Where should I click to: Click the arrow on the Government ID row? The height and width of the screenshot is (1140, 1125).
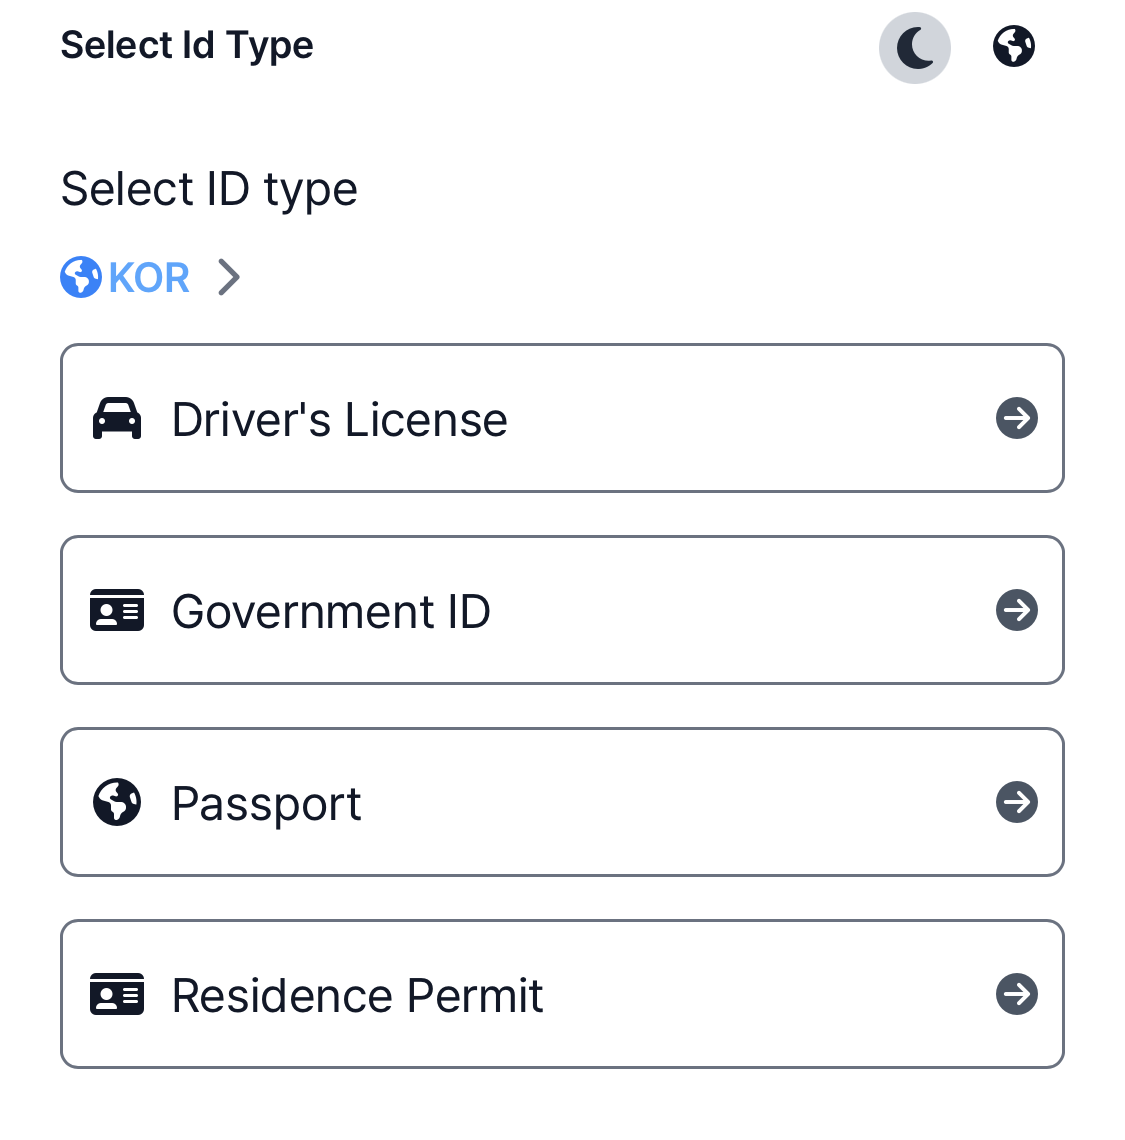pyautogui.click(x=1017, y=610)
